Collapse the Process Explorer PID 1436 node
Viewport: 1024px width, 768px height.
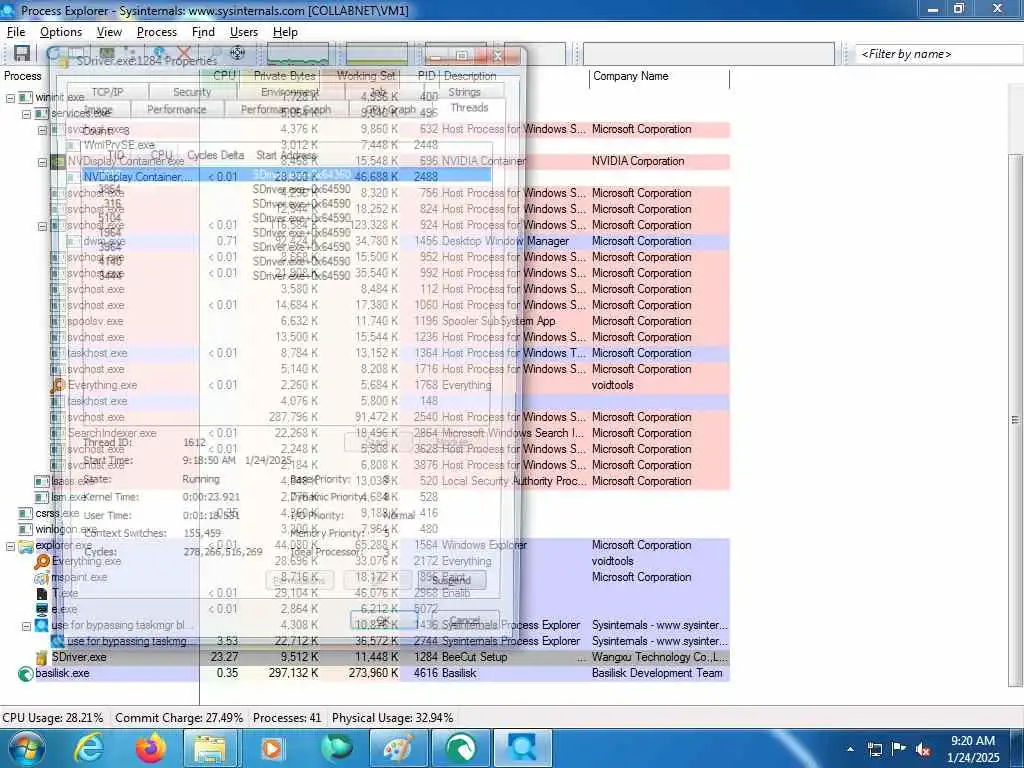coord(27,625)
